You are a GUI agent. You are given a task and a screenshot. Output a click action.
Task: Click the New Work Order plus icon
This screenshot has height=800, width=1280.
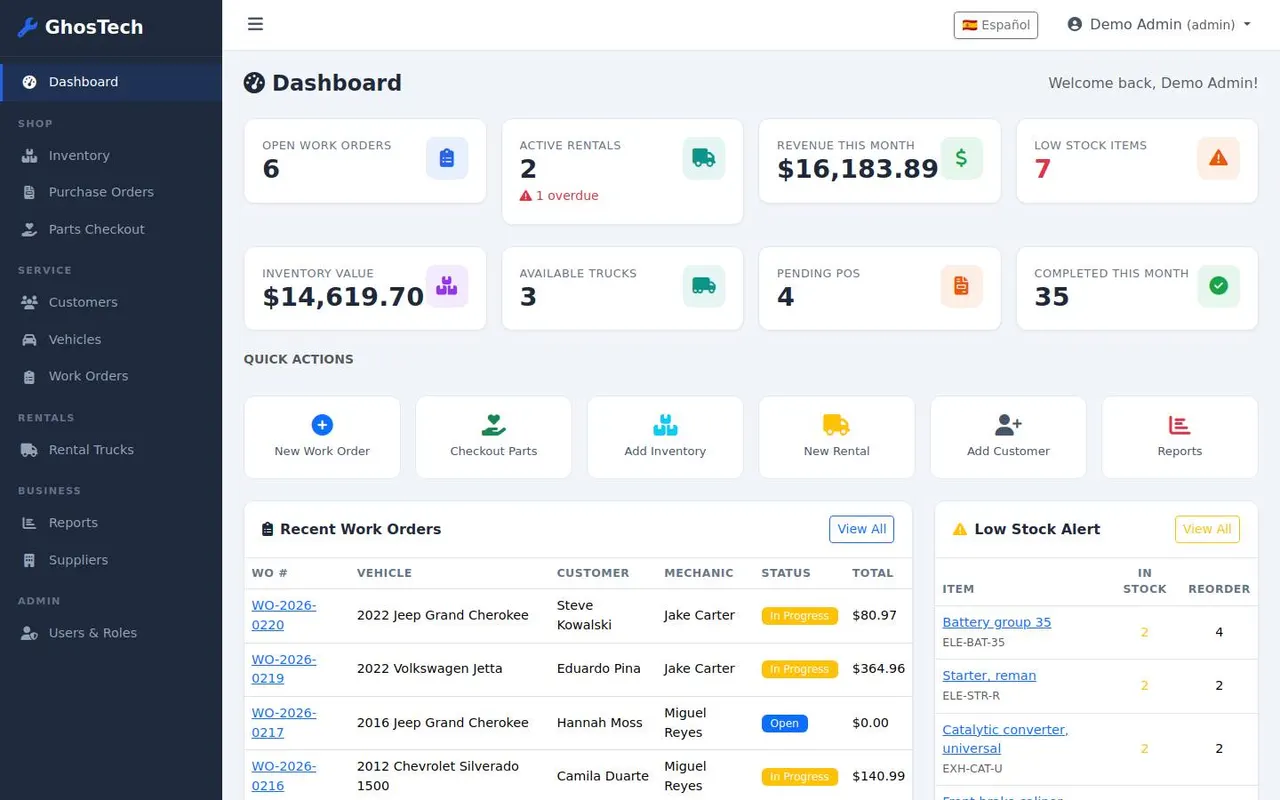point(322,425)
